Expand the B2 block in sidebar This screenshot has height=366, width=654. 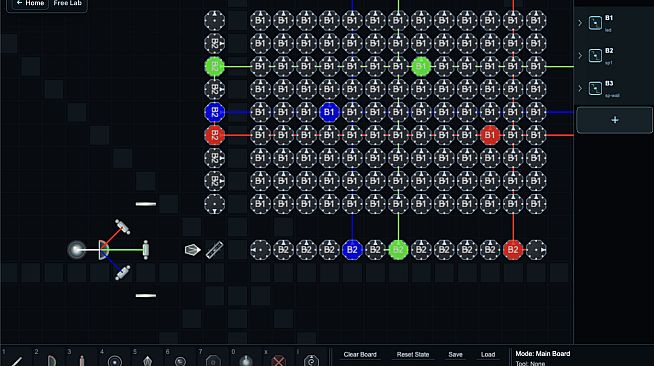580,55
